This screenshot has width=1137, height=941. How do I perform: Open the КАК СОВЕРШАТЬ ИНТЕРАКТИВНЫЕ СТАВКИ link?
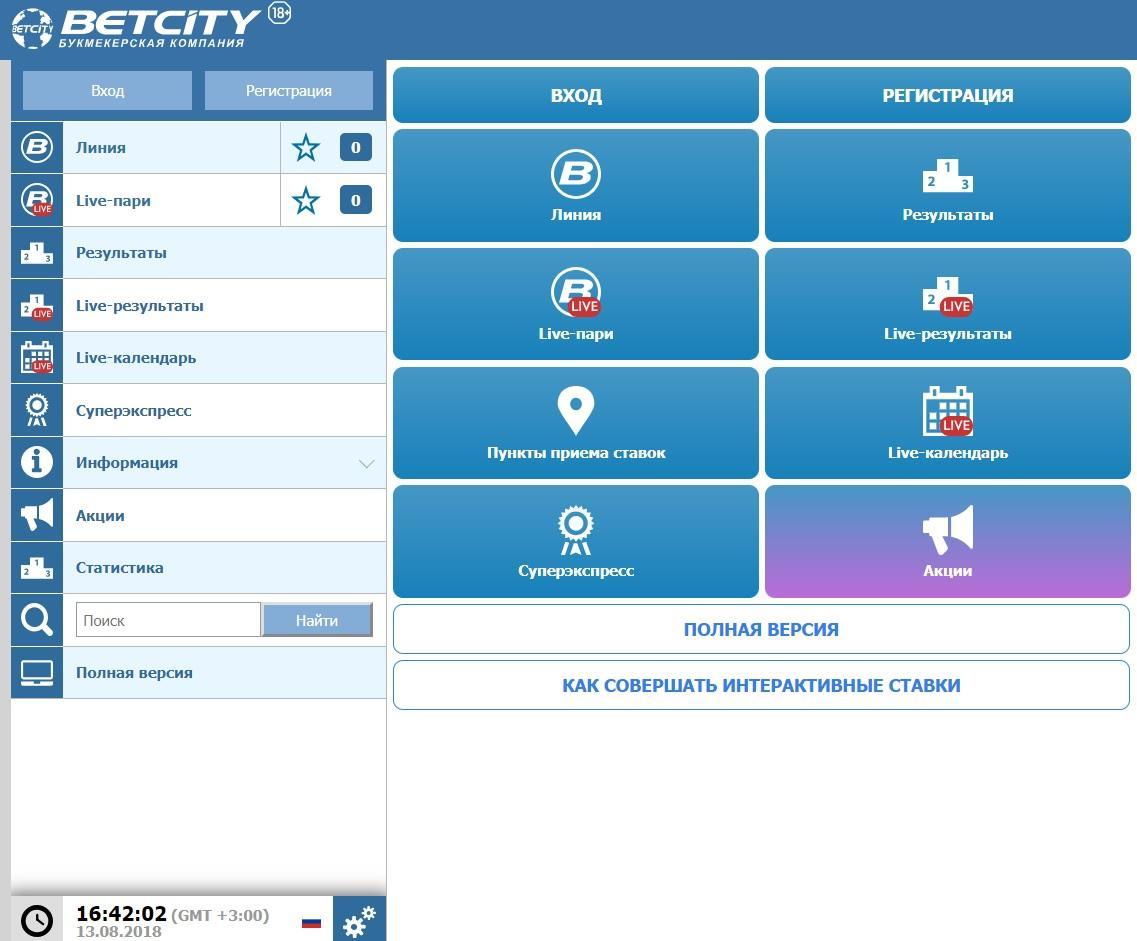761,686
